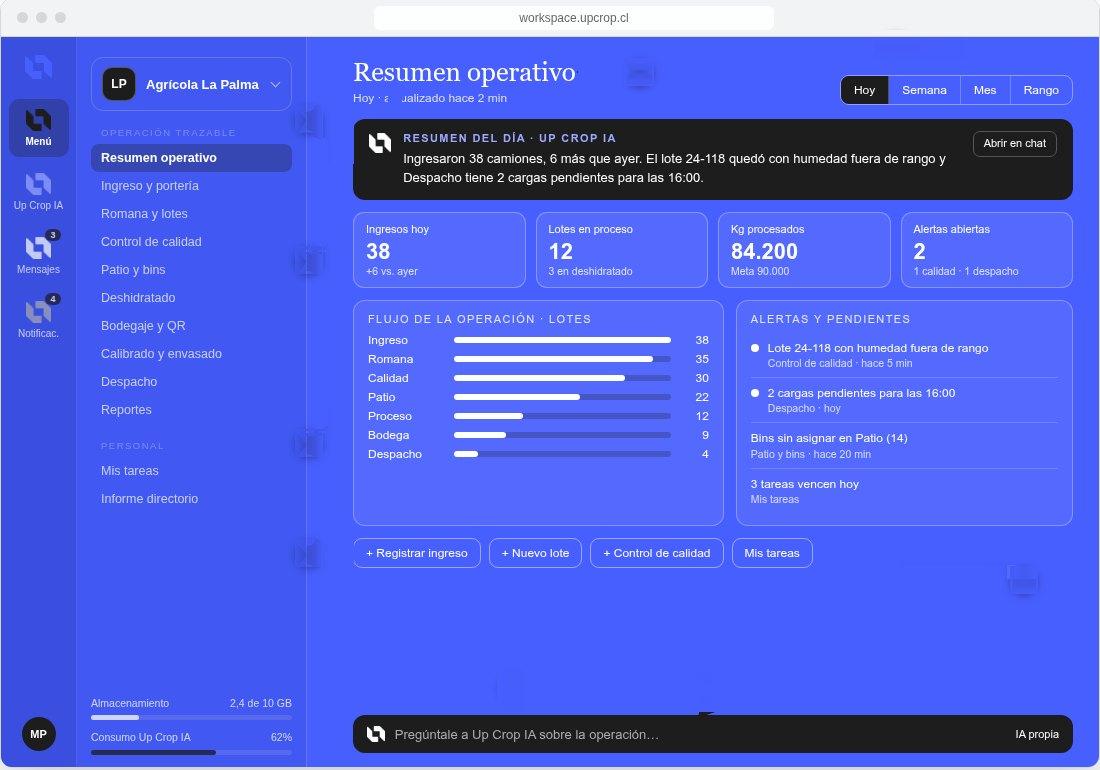Click the IA propia label in chat bar
This screenshot has height=770, width=1100.
pos(1037,734)
